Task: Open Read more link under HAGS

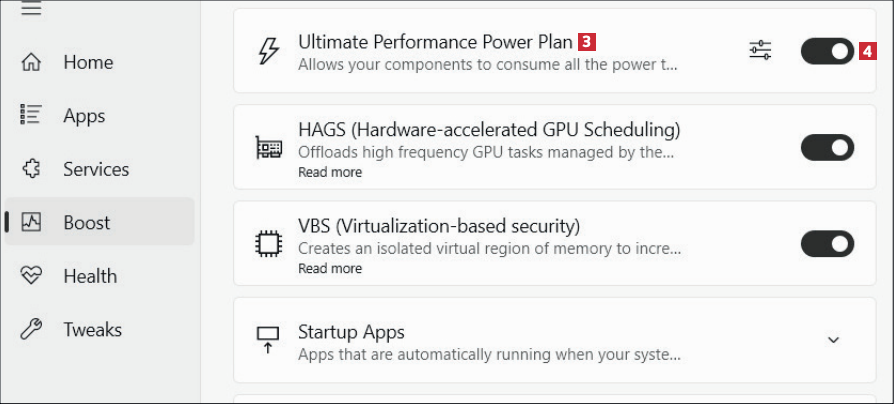Action: point(330,172)
